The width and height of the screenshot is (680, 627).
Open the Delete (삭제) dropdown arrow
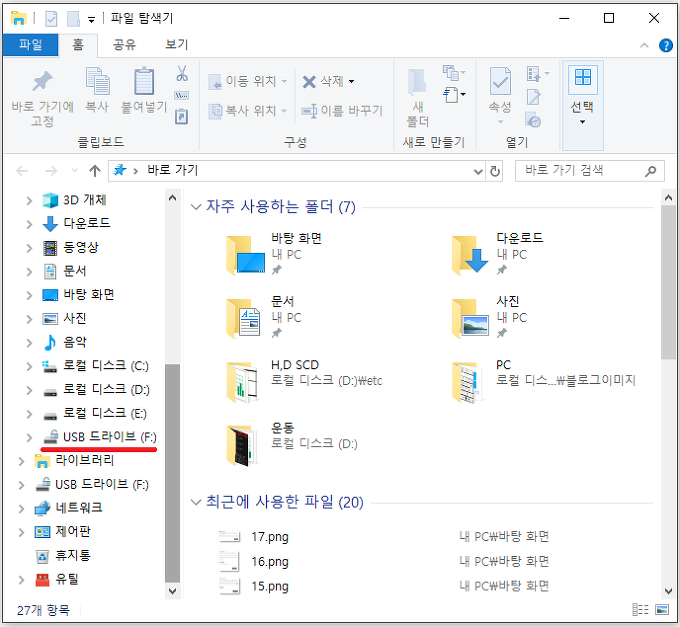(x=351, y=81)
